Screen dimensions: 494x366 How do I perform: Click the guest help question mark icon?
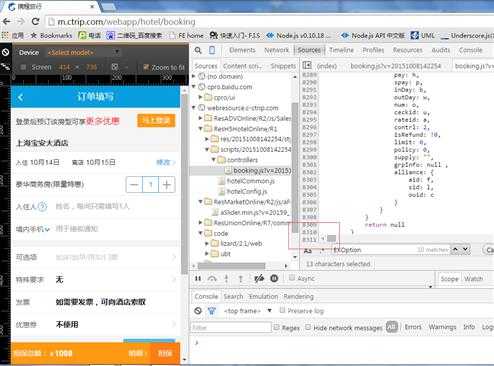tap(42, 206)
